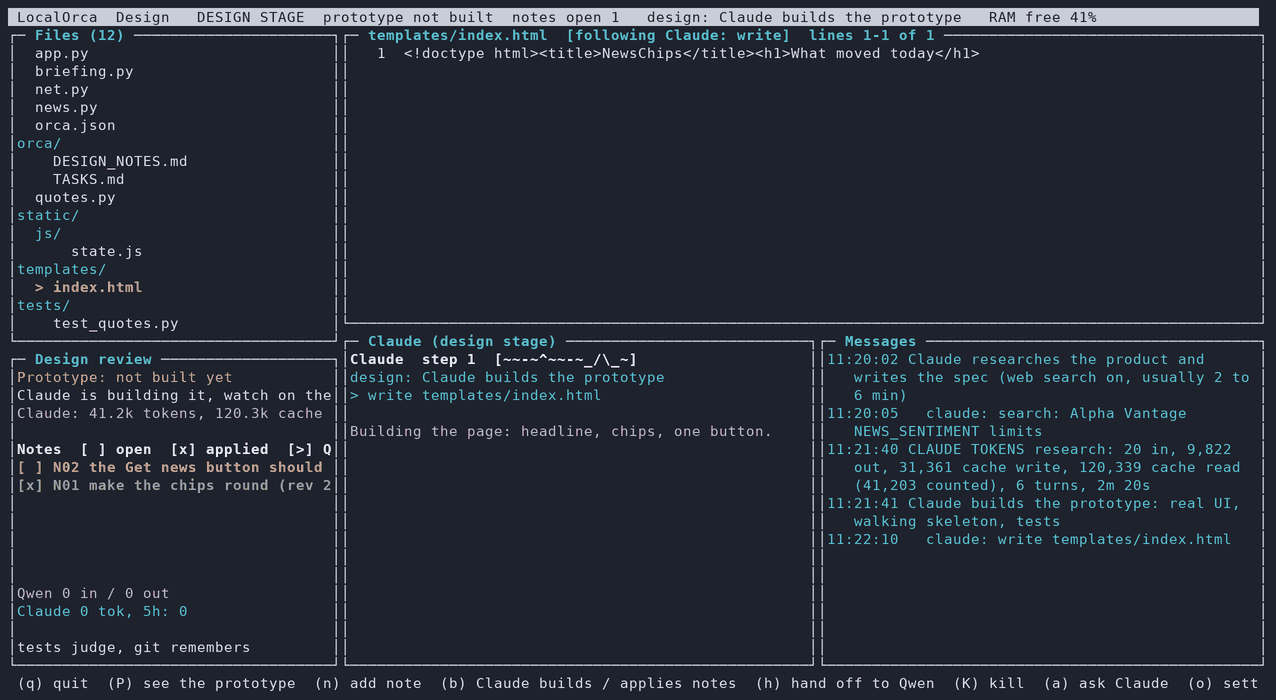This screenshot has width=1276, height=700.
Task: Open state.js file
Action: (x=107, y=251)
